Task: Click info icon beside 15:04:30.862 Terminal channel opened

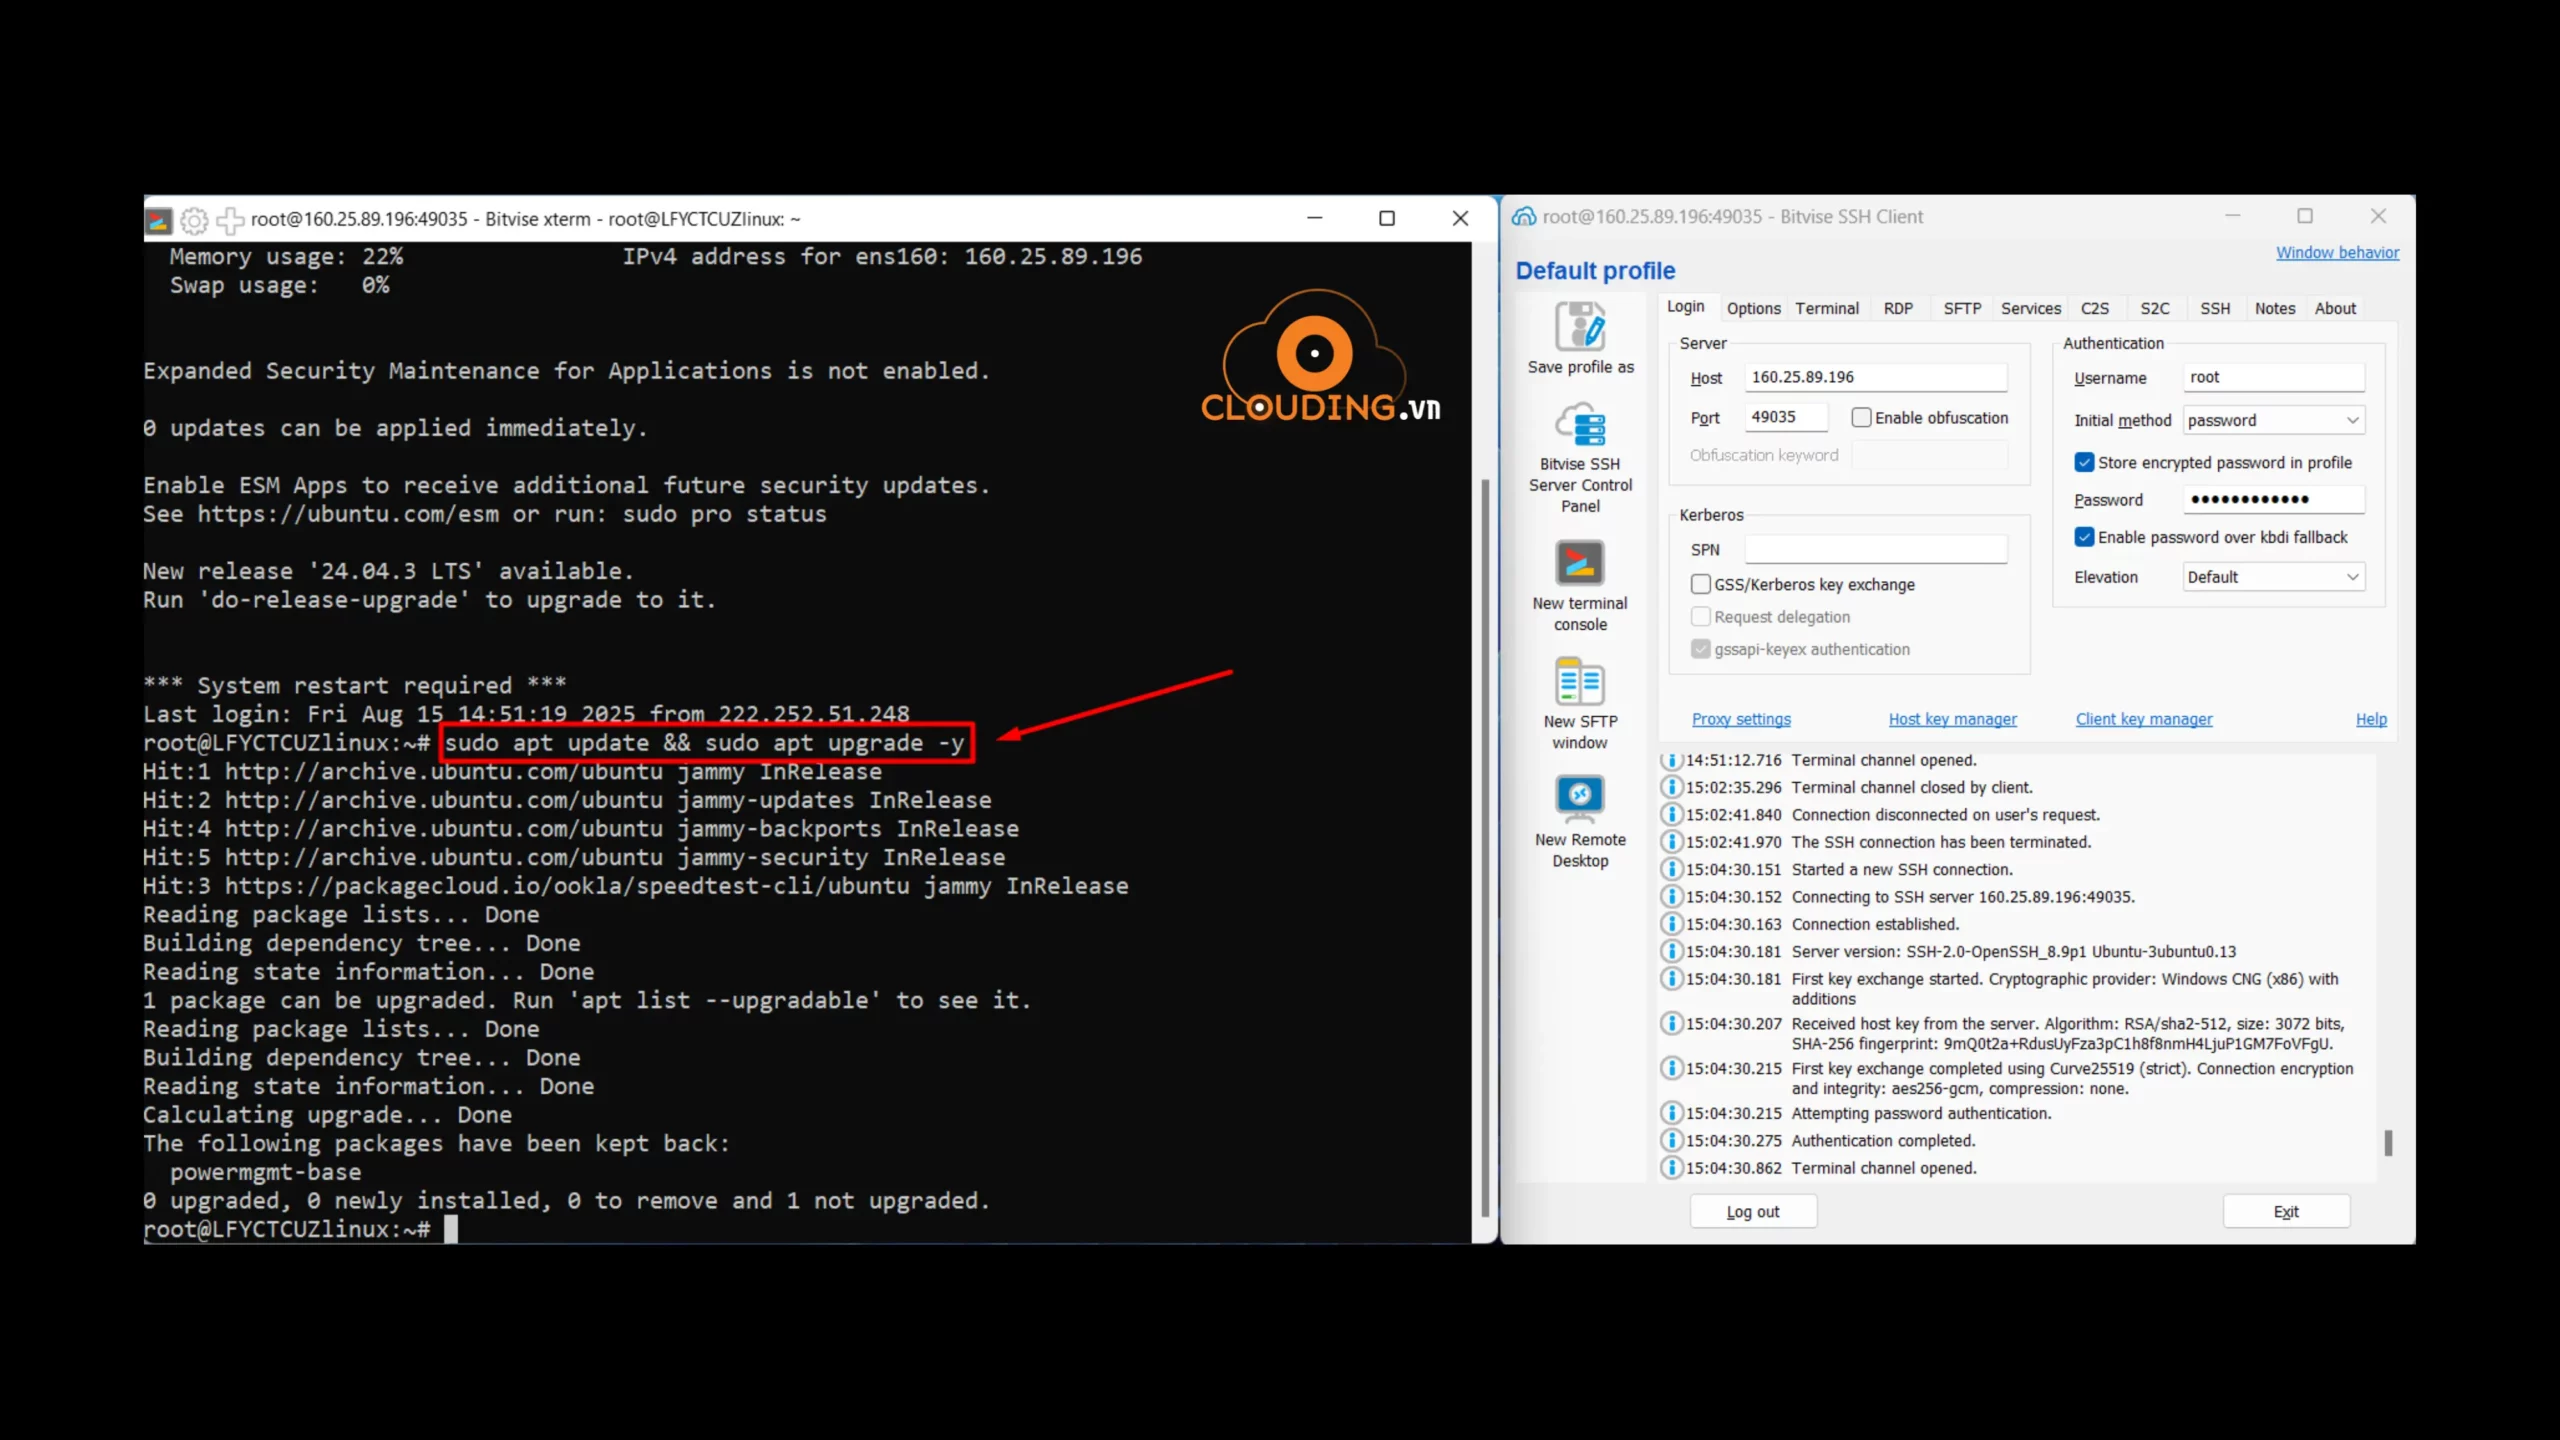Action: 1671,1168
